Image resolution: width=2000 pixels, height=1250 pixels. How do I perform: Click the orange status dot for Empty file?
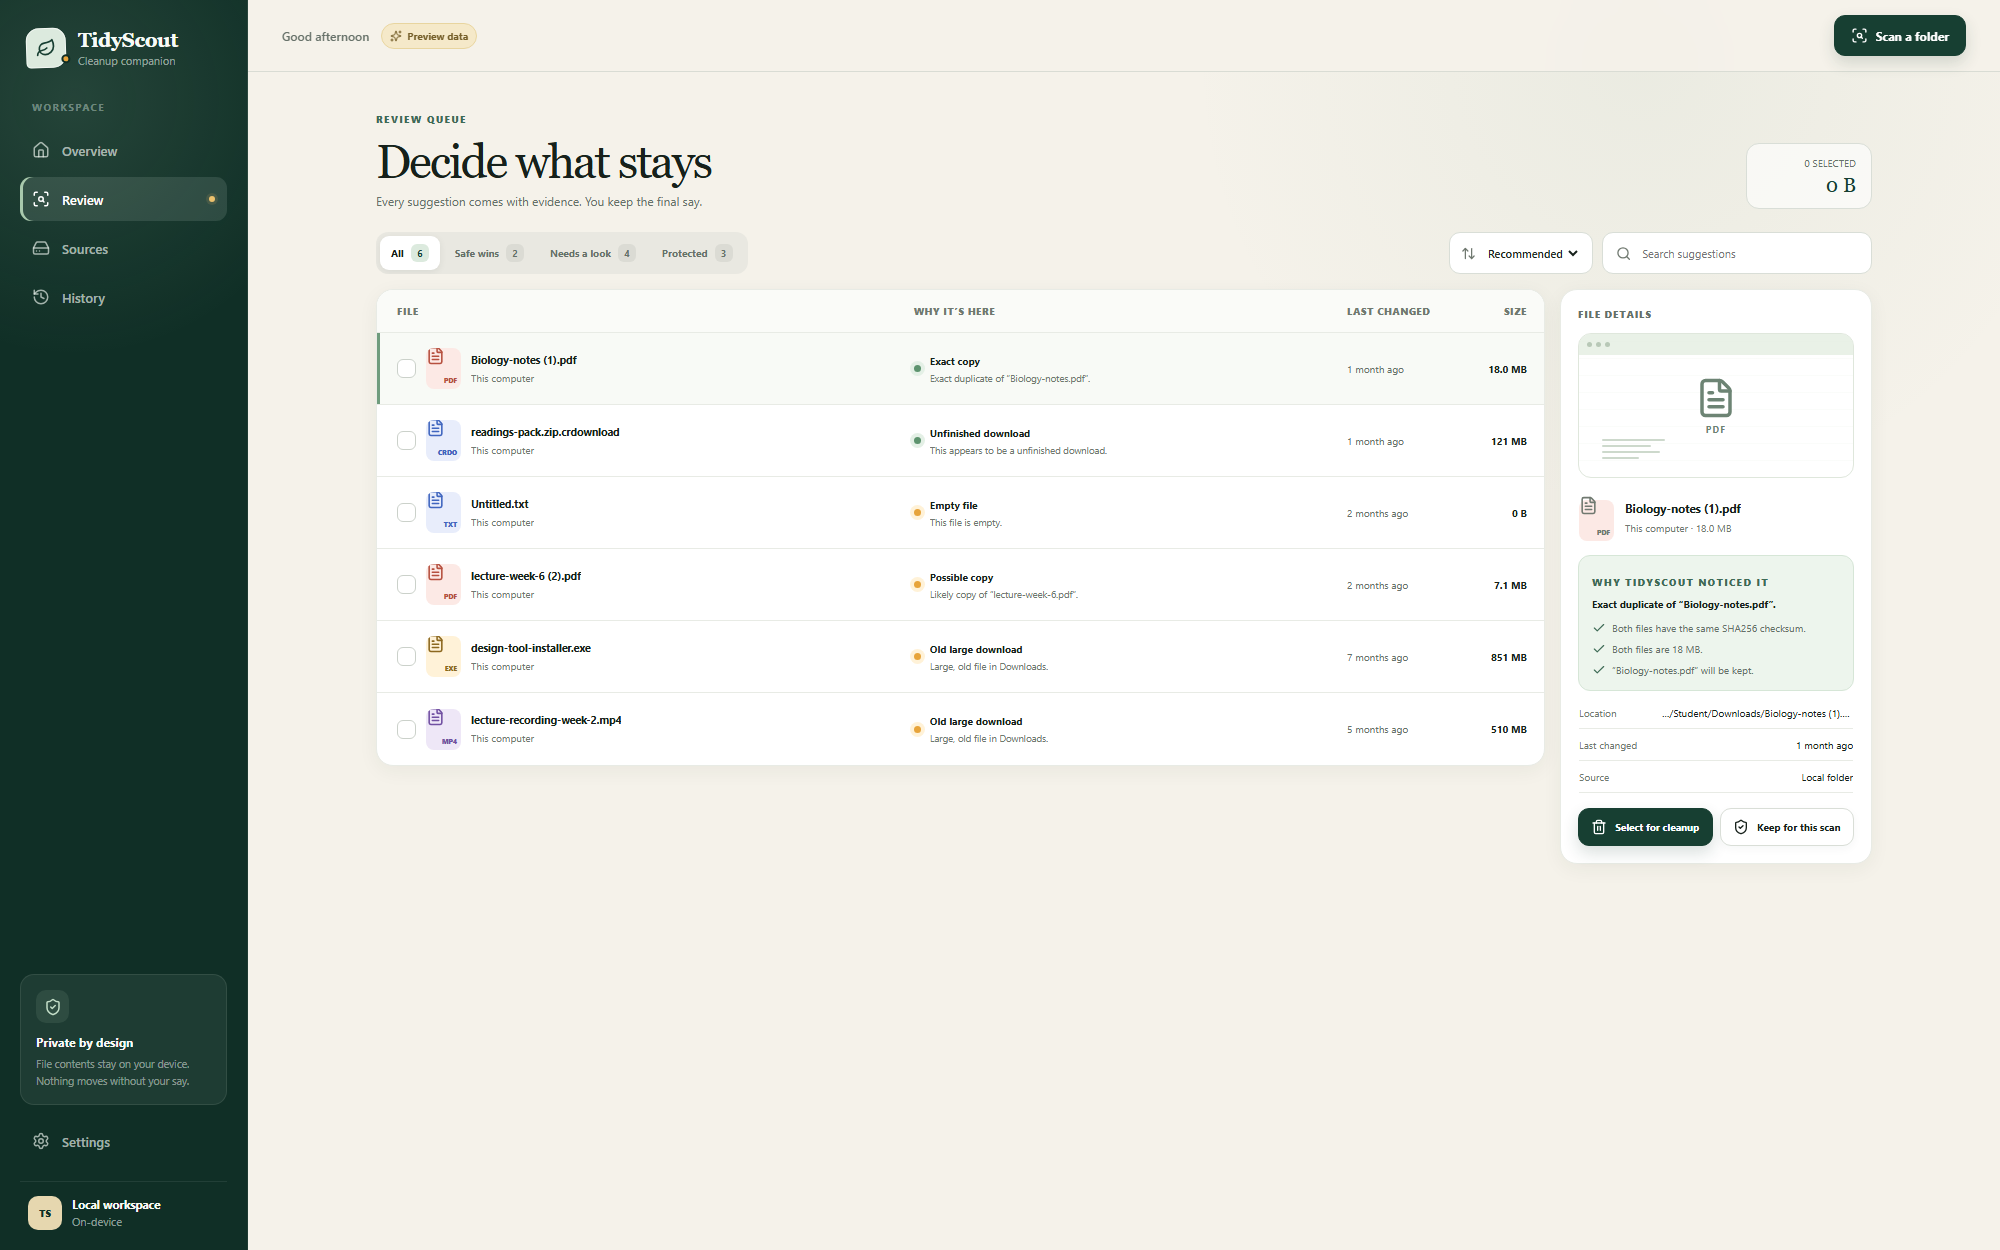917,513
